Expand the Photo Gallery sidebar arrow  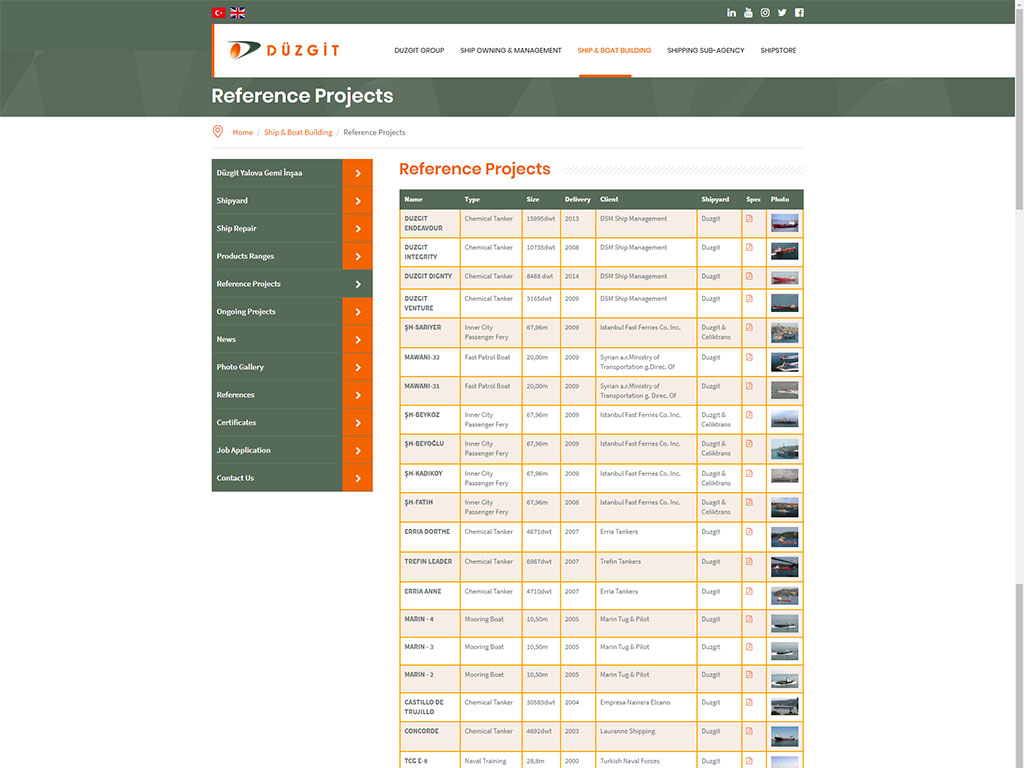click(x=357, y=367)
